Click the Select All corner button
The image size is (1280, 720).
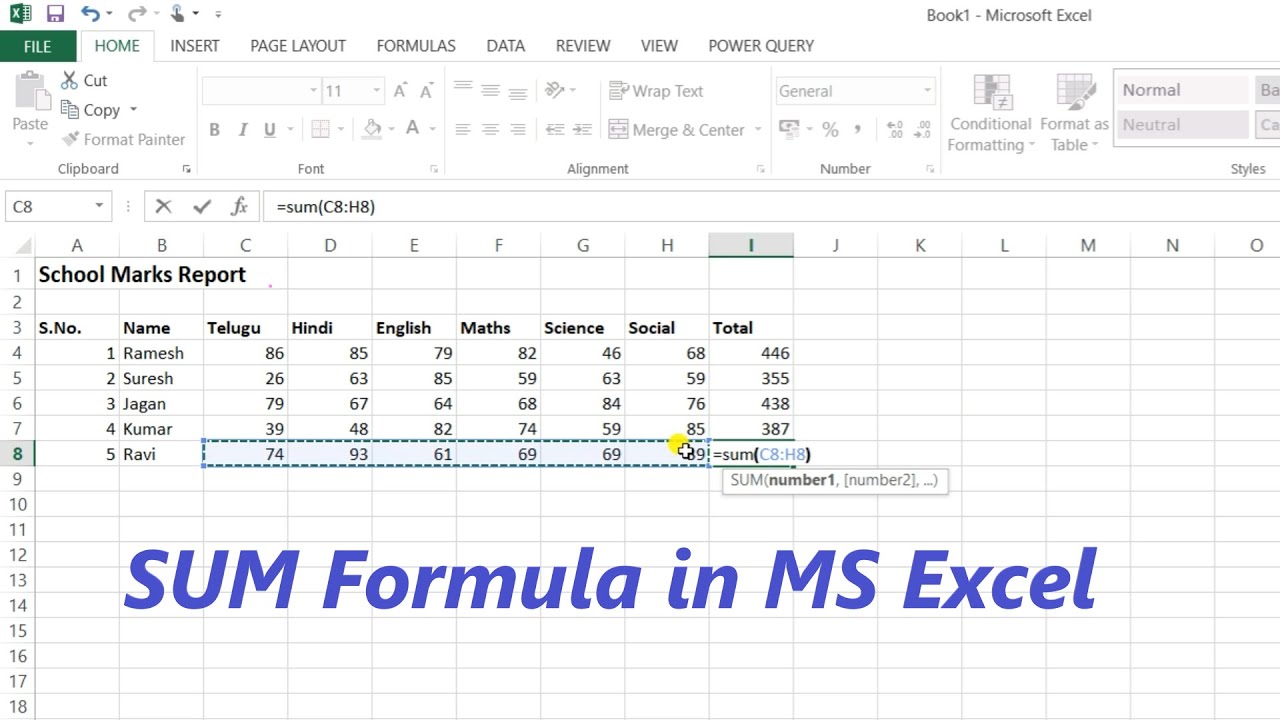[x=17, y=245]
